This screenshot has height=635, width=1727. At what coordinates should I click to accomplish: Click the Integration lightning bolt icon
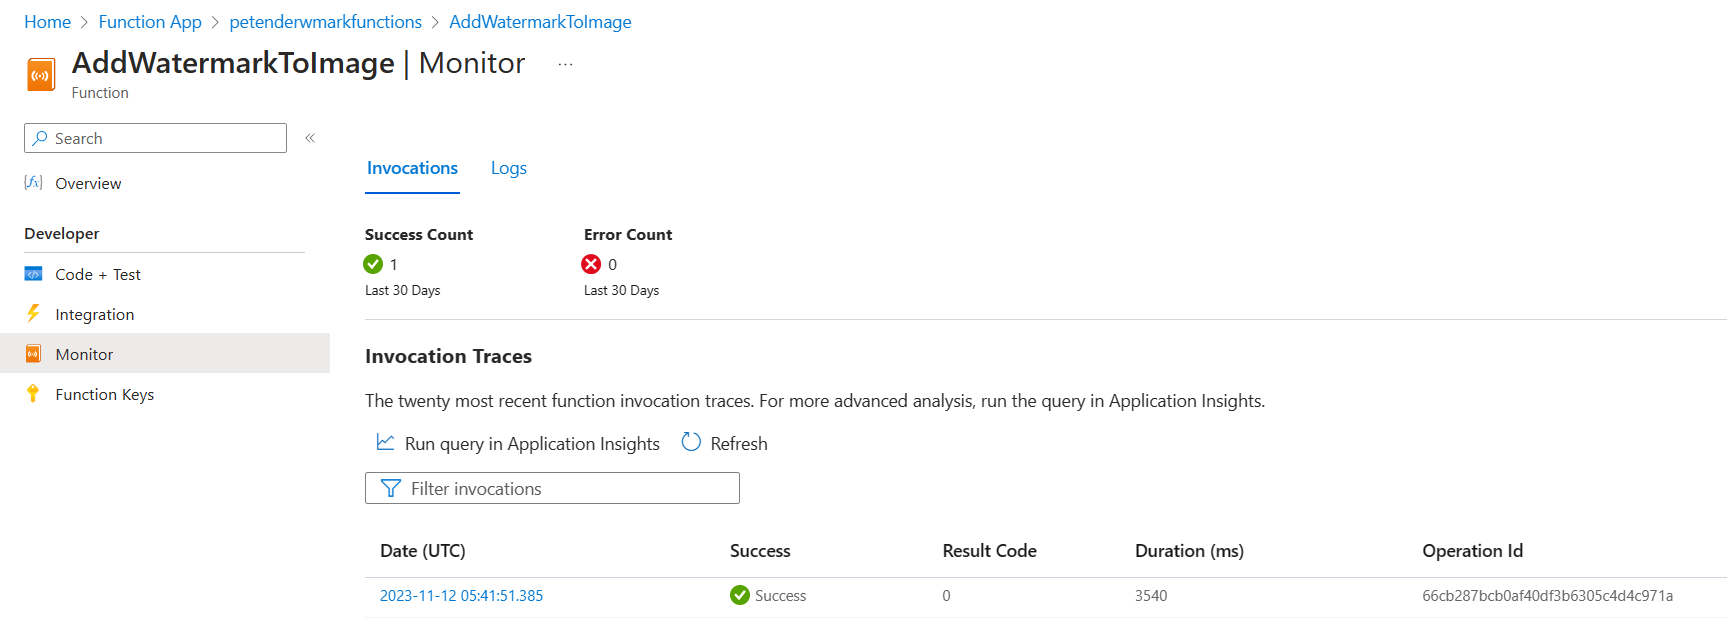[33, 313]
